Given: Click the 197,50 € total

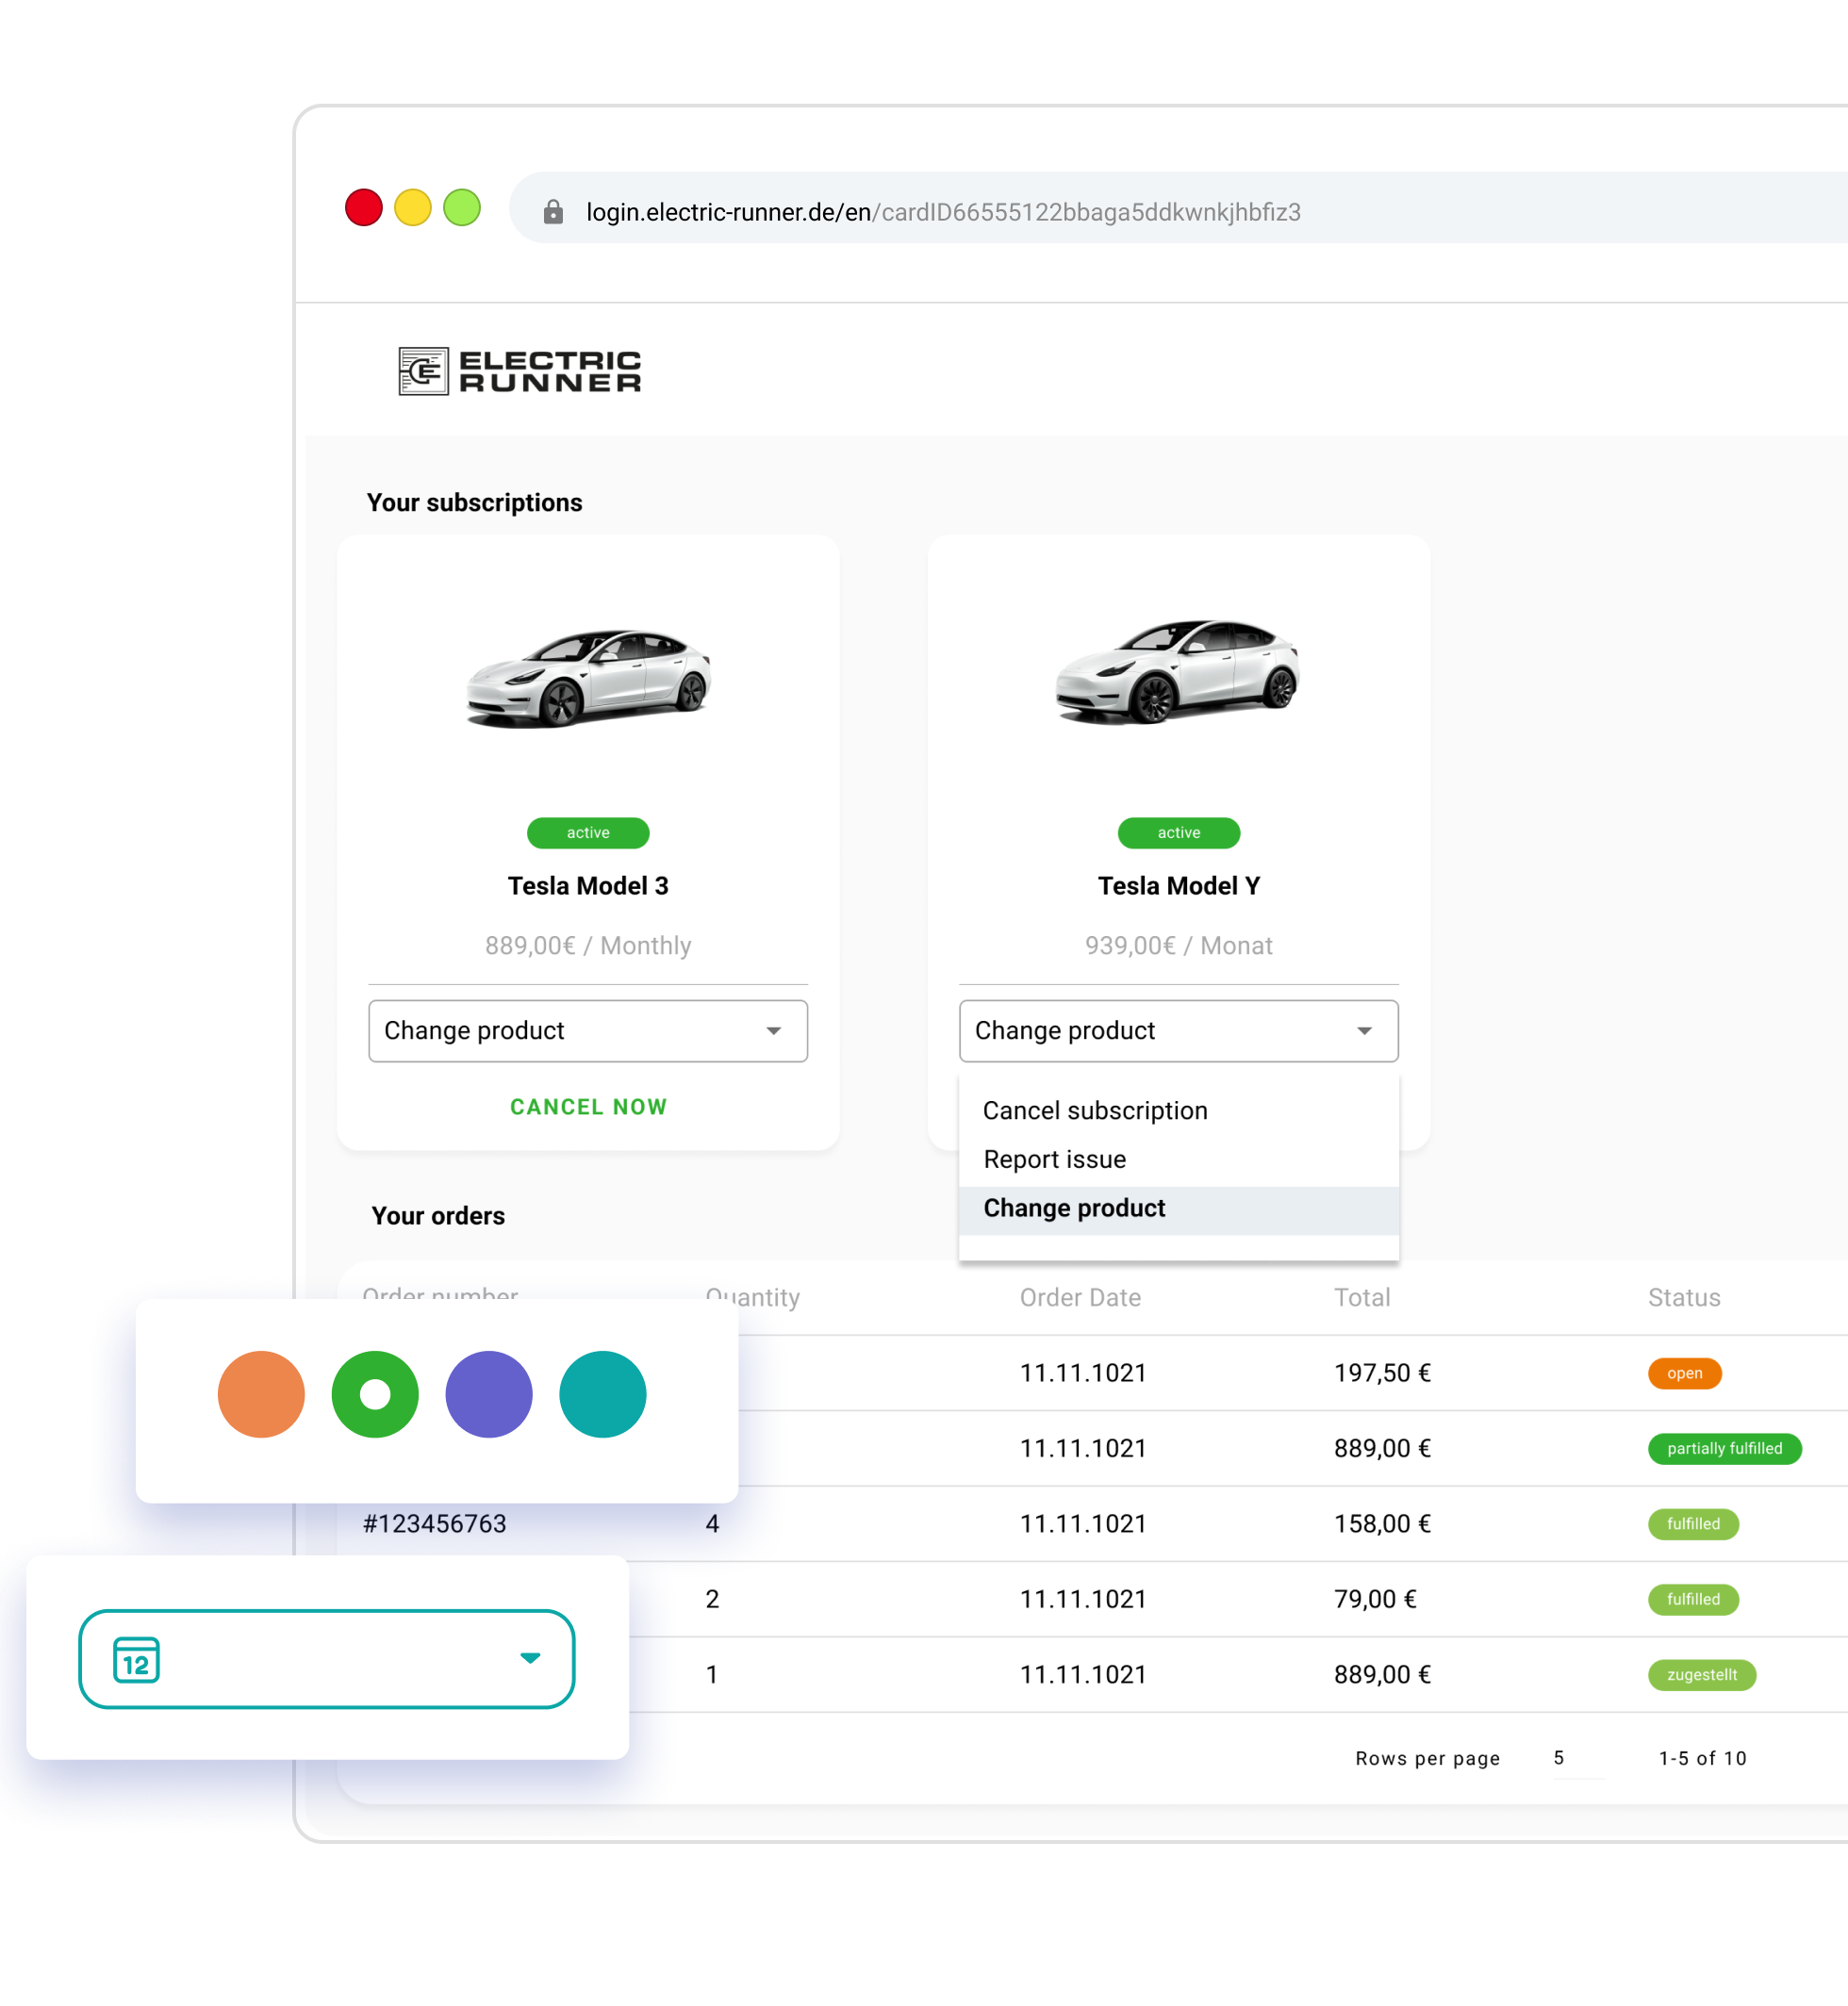Looking at the screenshot, I should (1382, 1373).
